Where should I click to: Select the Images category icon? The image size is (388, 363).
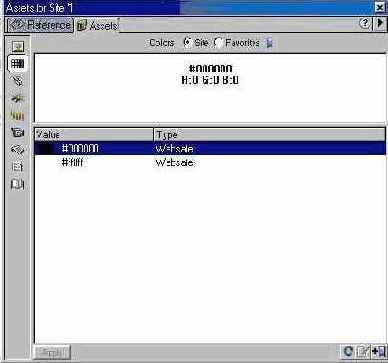click(x=17, y=46)
